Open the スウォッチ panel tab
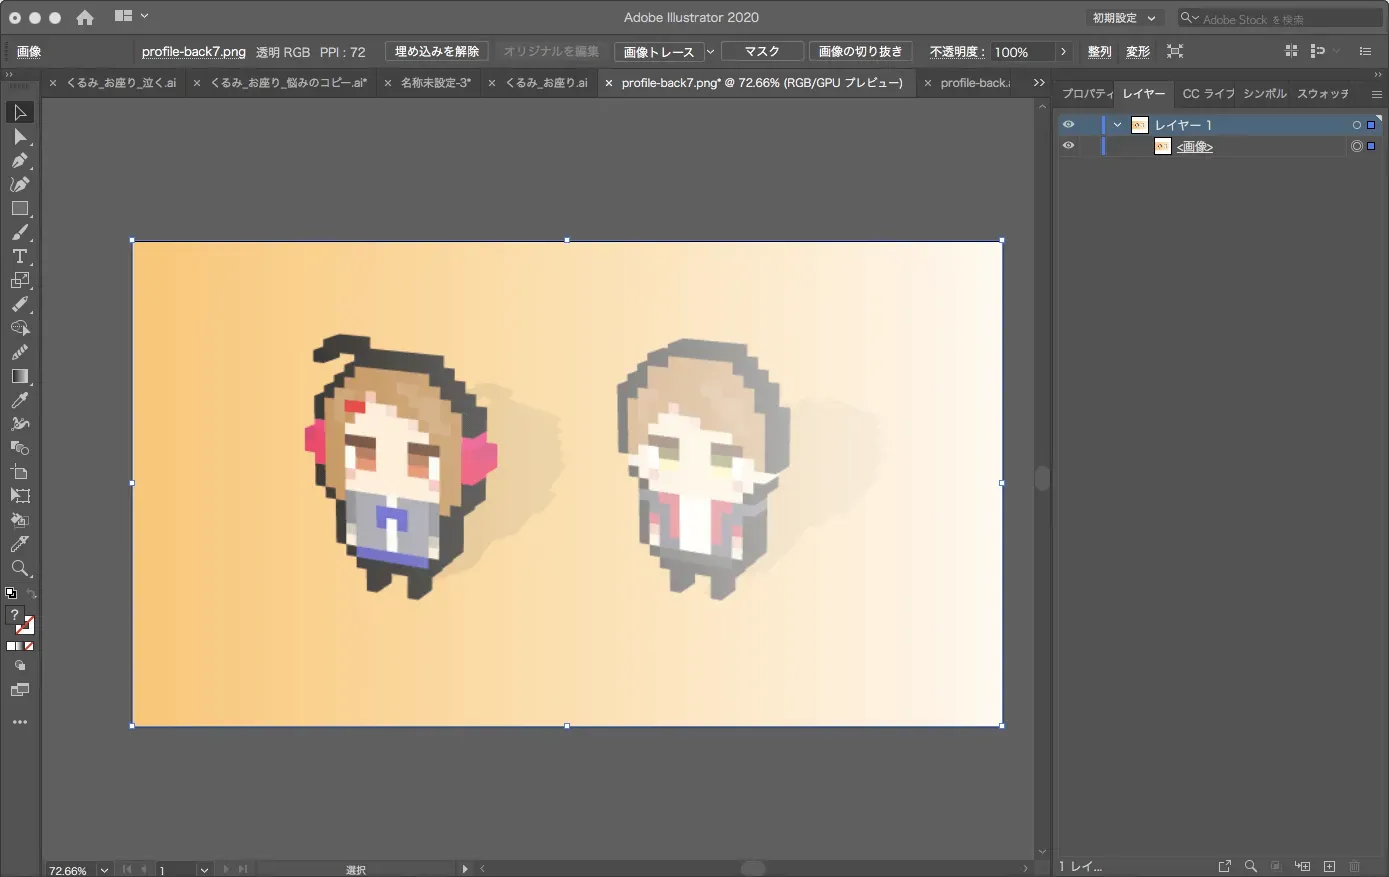 tap(1323, 94)
